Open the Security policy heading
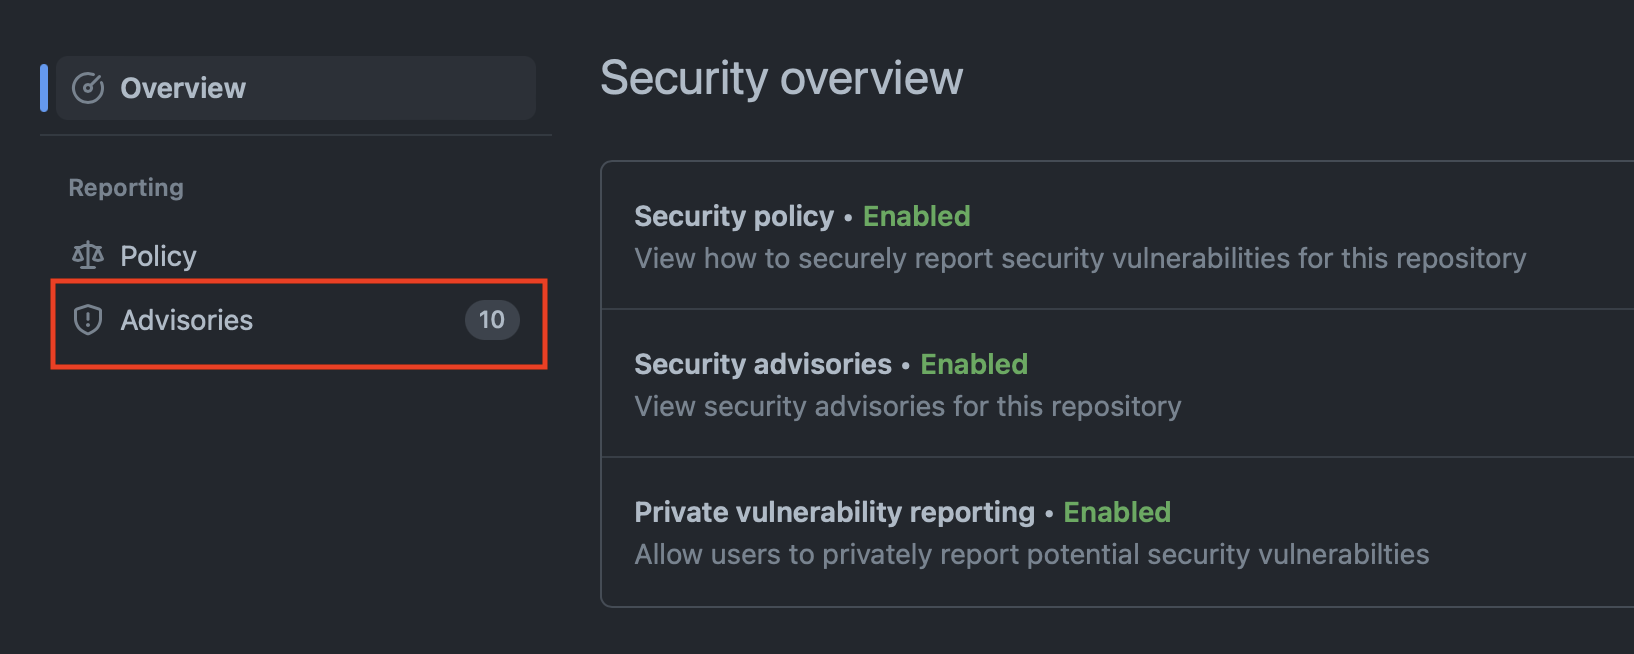 pyautogui.click(x=734, y=216)
